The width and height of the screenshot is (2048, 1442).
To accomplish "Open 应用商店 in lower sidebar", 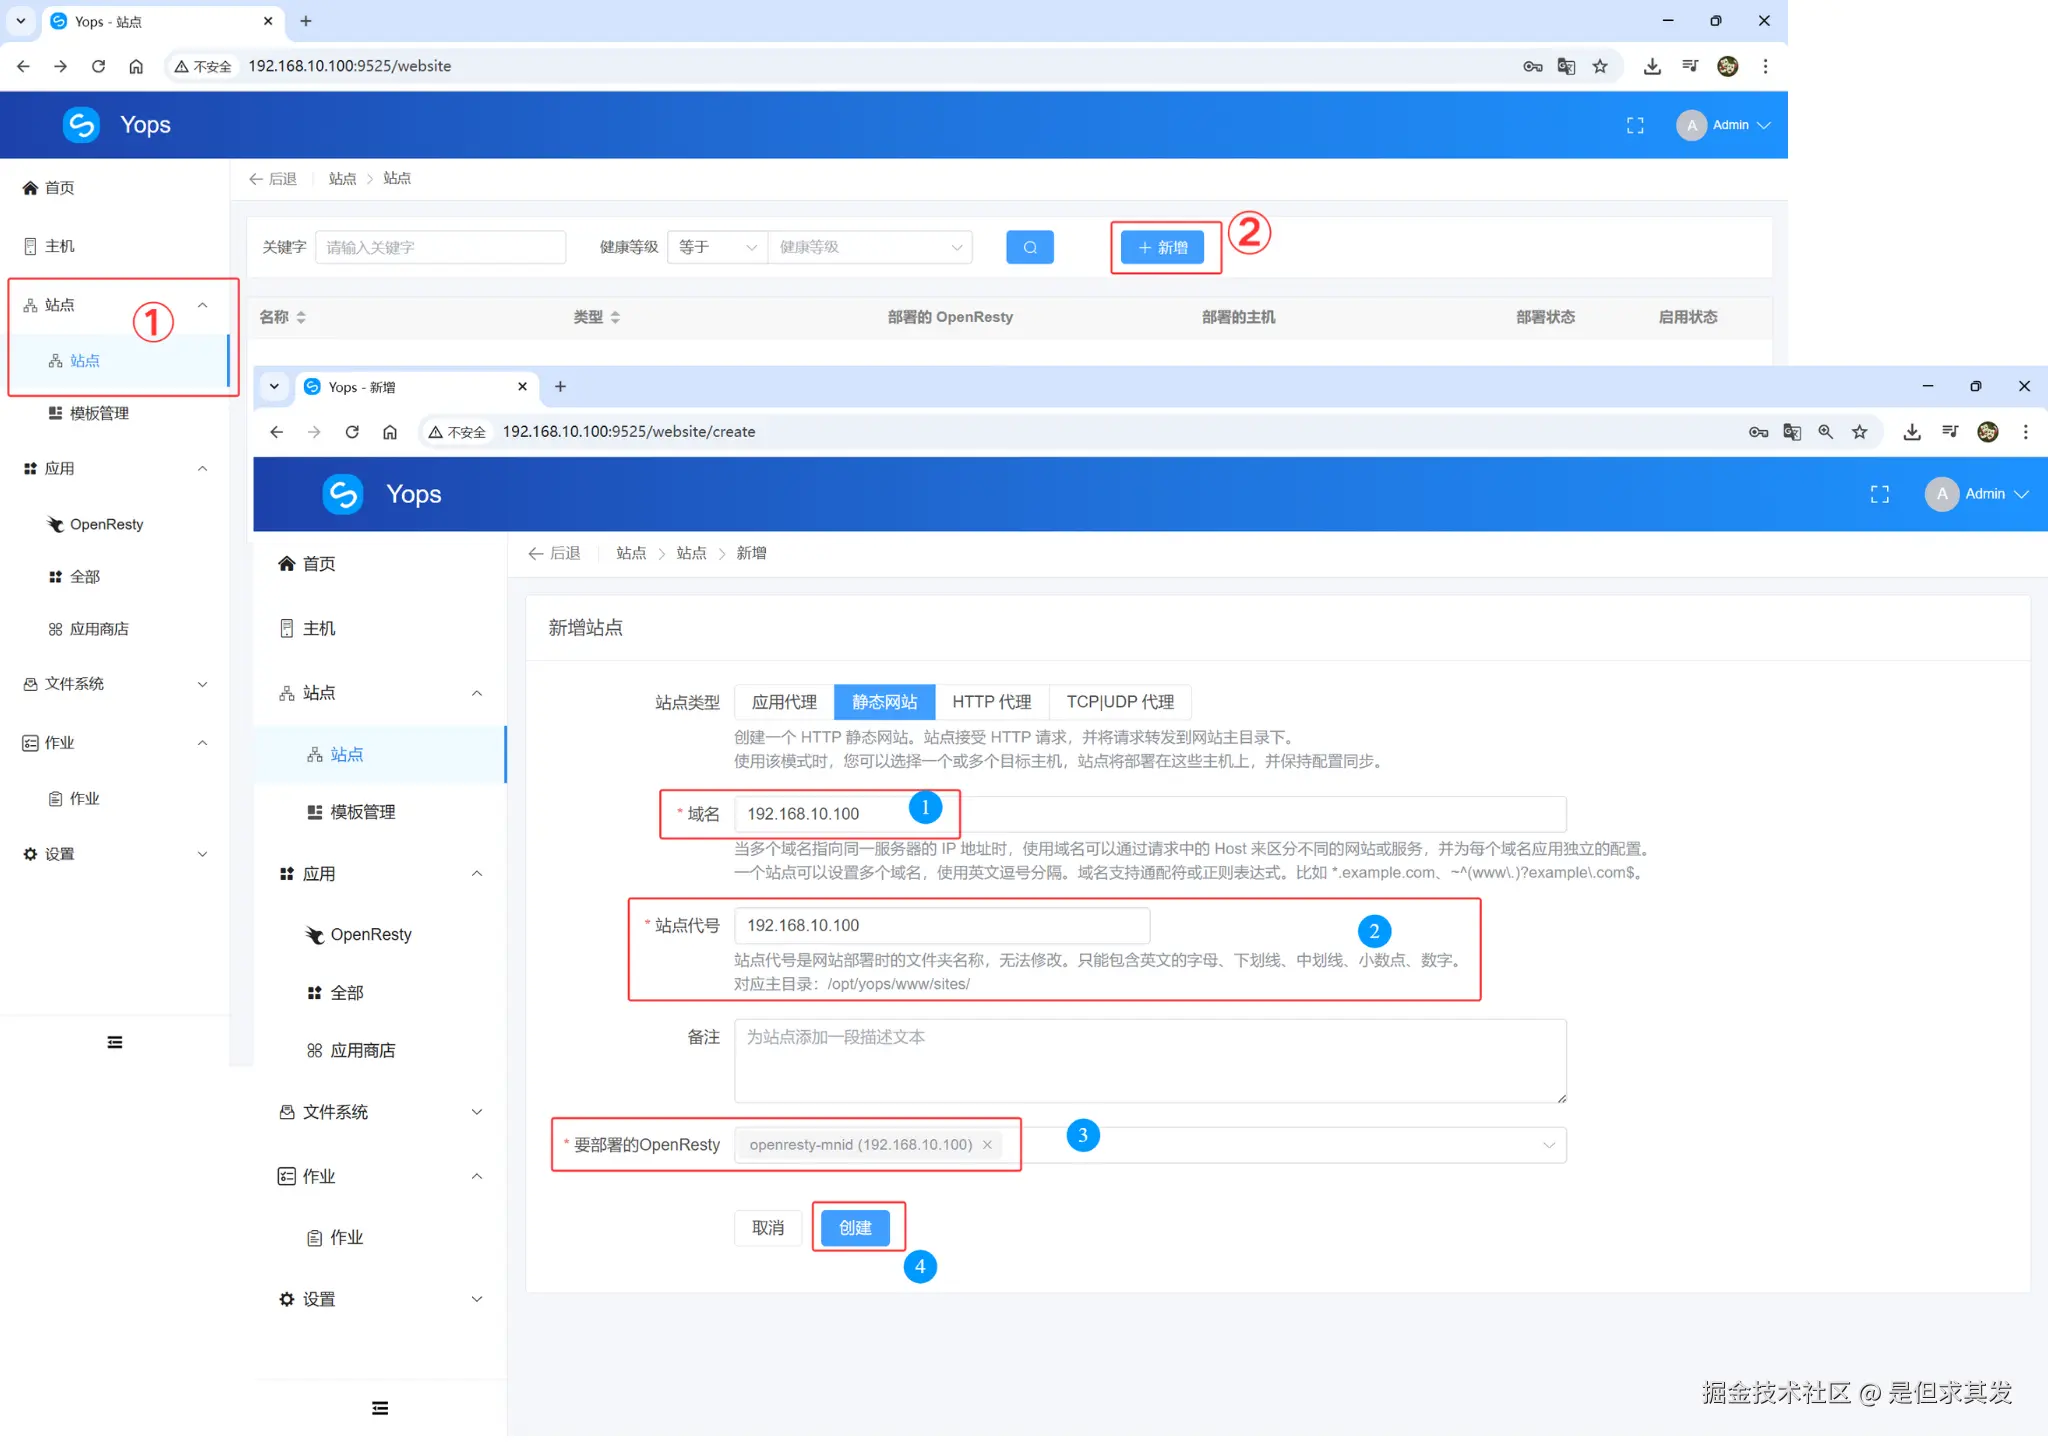I will (362, 1050).
